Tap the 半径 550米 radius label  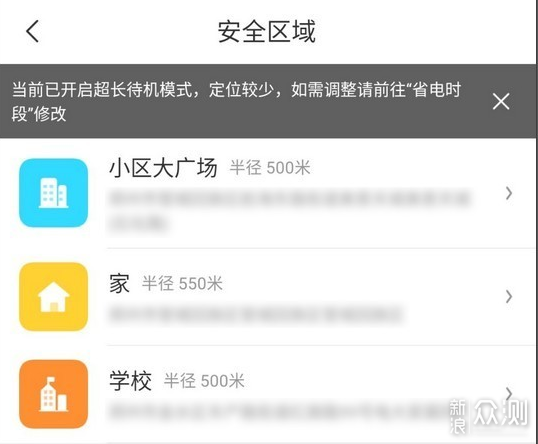pos(182,284)
